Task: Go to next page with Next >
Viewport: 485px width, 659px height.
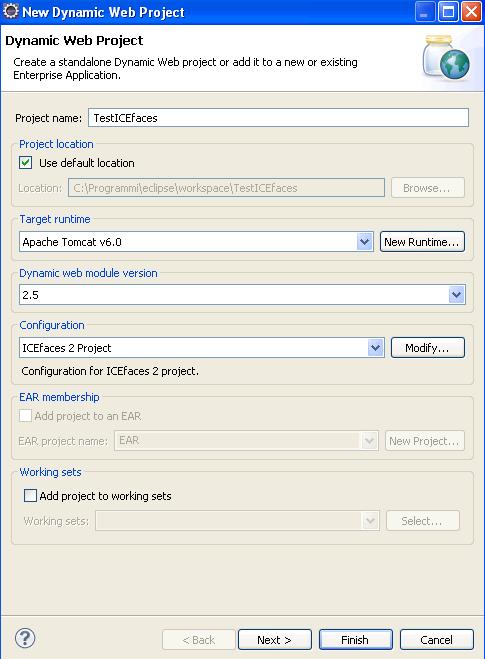Action: (x=274, y=640)
